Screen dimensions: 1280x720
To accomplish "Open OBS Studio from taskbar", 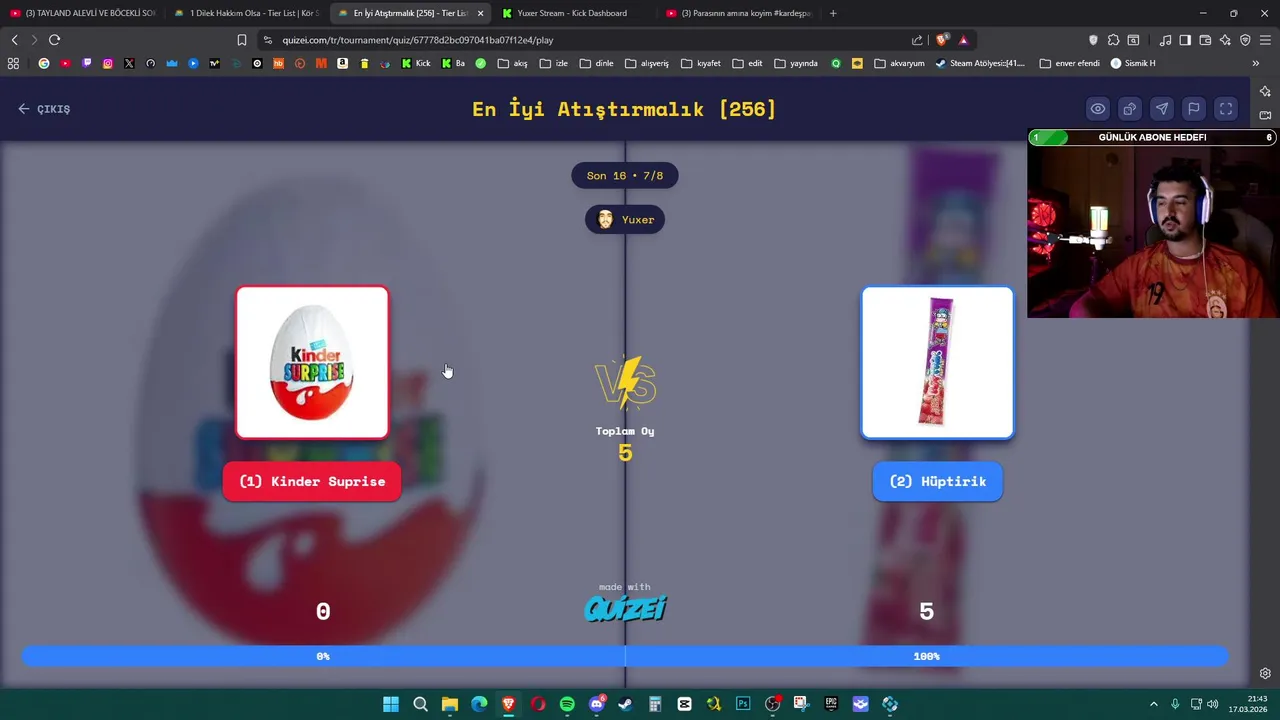I will [772, 704].
